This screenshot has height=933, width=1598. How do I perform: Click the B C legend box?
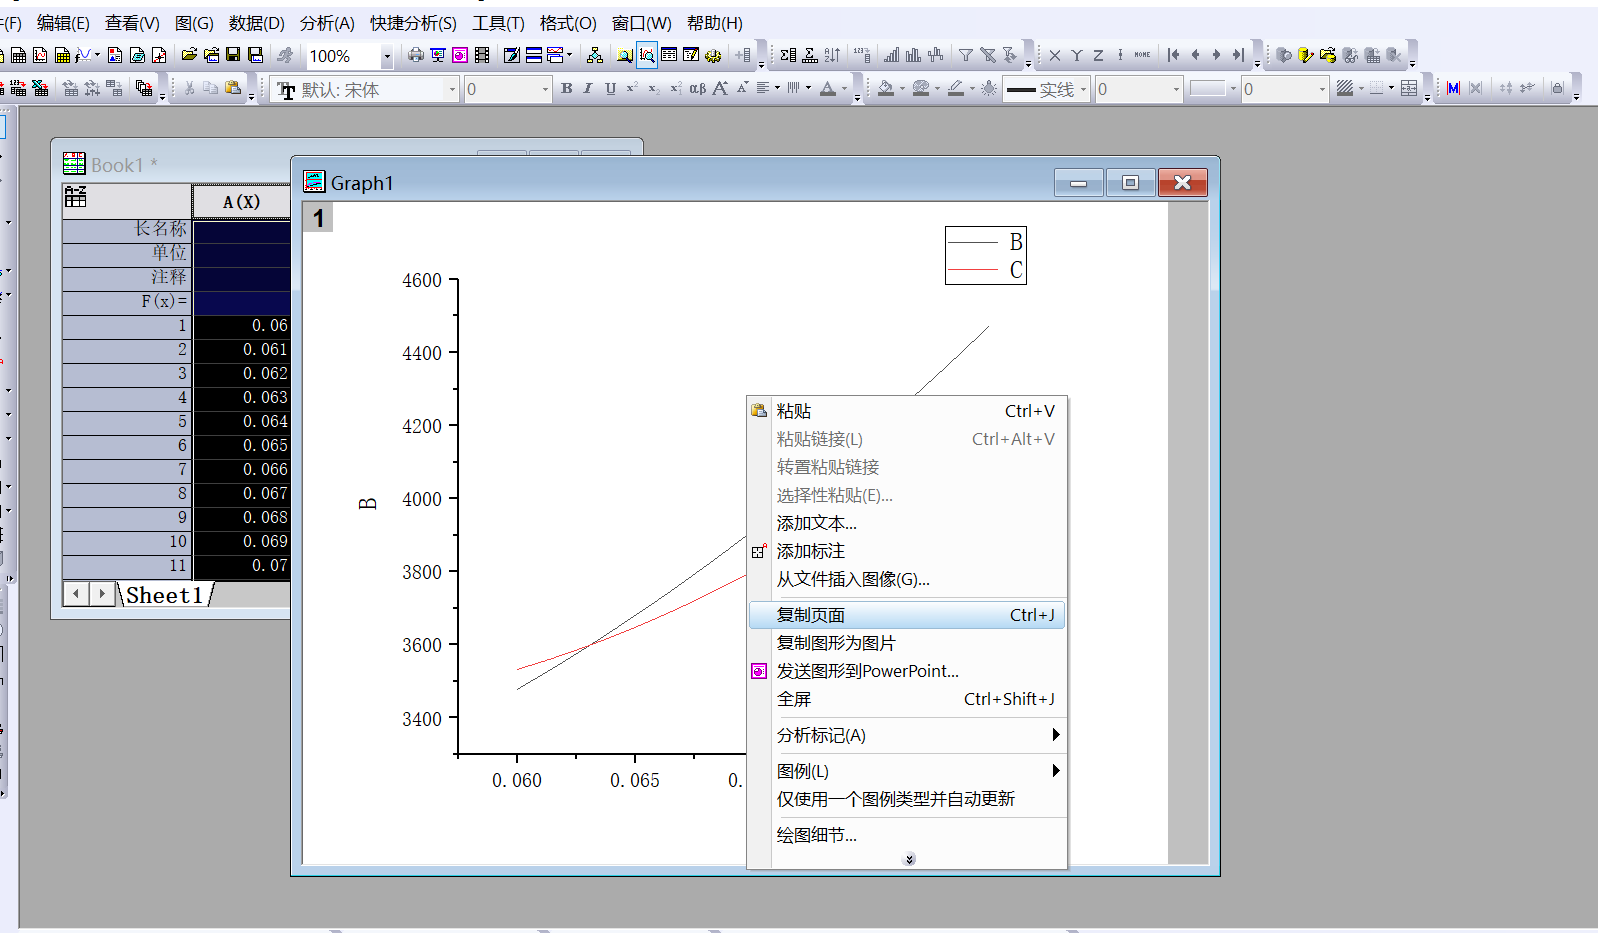986,255
